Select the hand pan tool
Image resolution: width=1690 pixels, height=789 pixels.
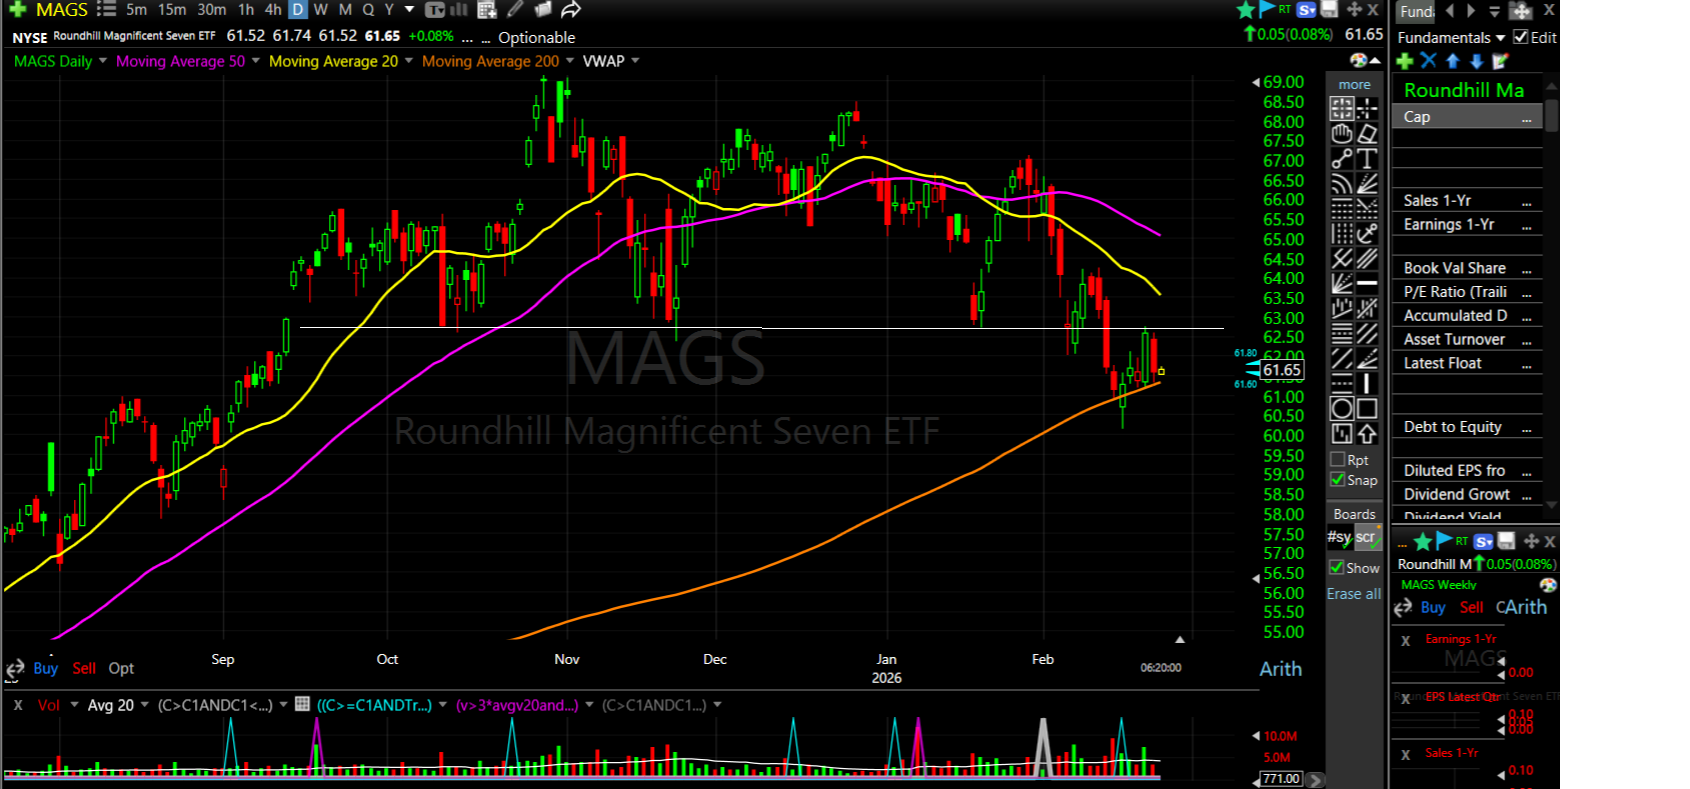(1342, 133)
